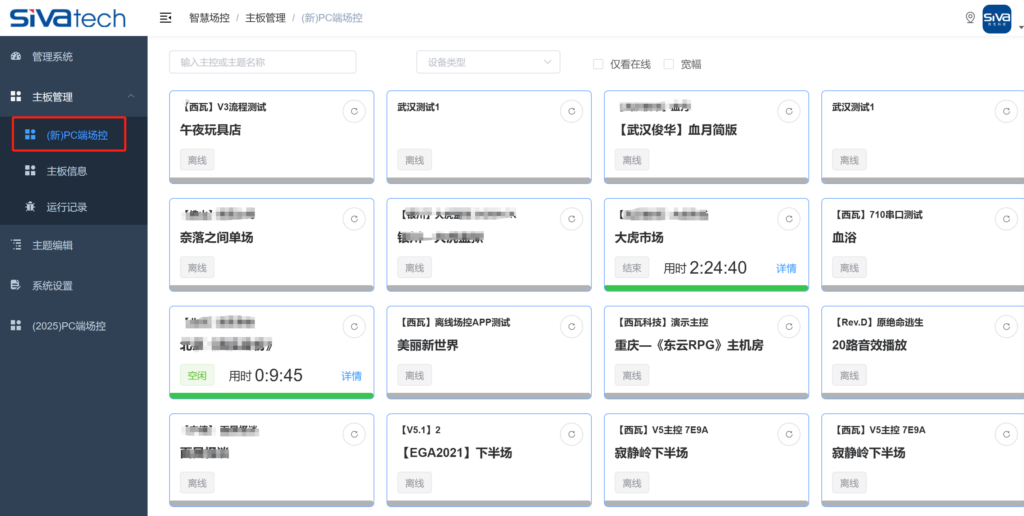The image size is (1024, 516).
Task: Click 详情 link on 大虎市场 card
Action: tap(786, 268)
